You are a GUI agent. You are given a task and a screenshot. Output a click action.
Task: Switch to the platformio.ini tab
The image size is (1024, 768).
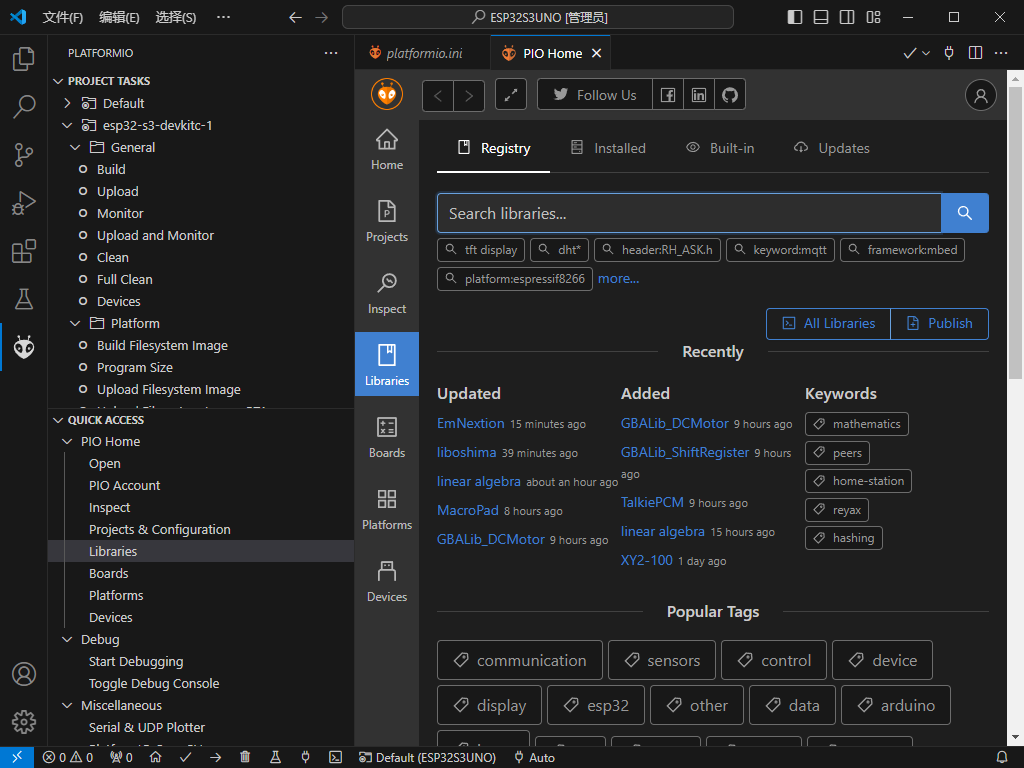click(423, 53)
